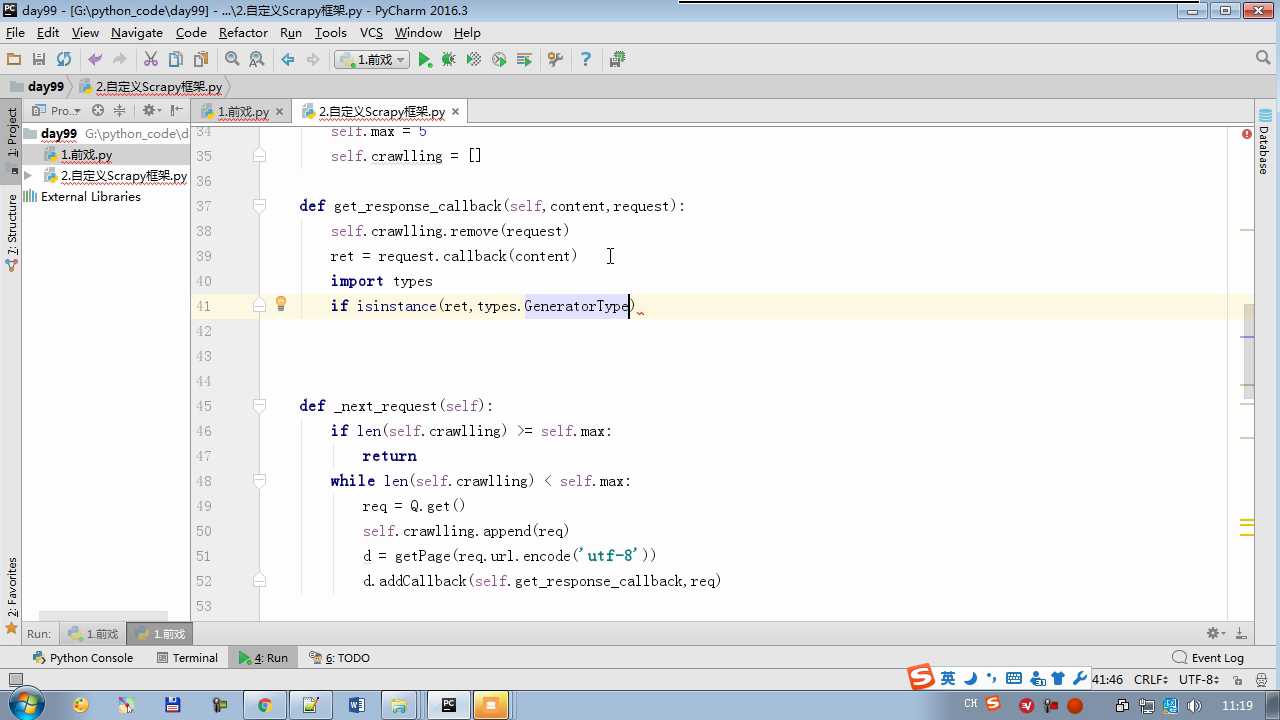Open the Tools menu
1280x720 pixels.
330,33
